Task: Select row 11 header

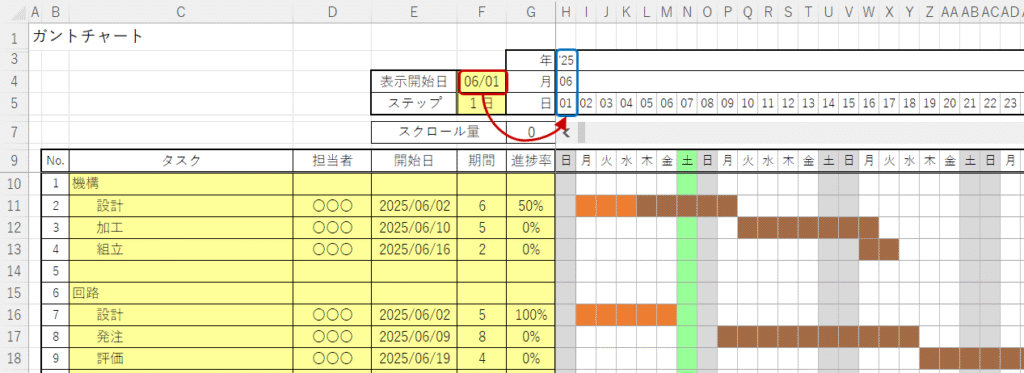Action: pyautogui.click(x=14, y=206)
